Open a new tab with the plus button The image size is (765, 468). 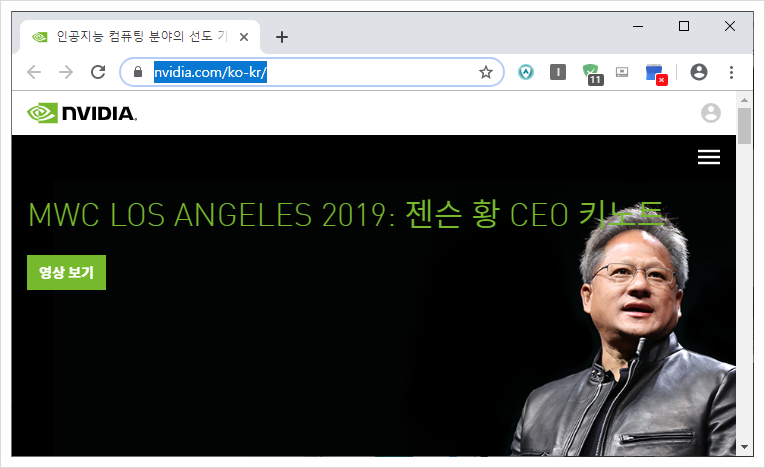click(x=282, y=37)
